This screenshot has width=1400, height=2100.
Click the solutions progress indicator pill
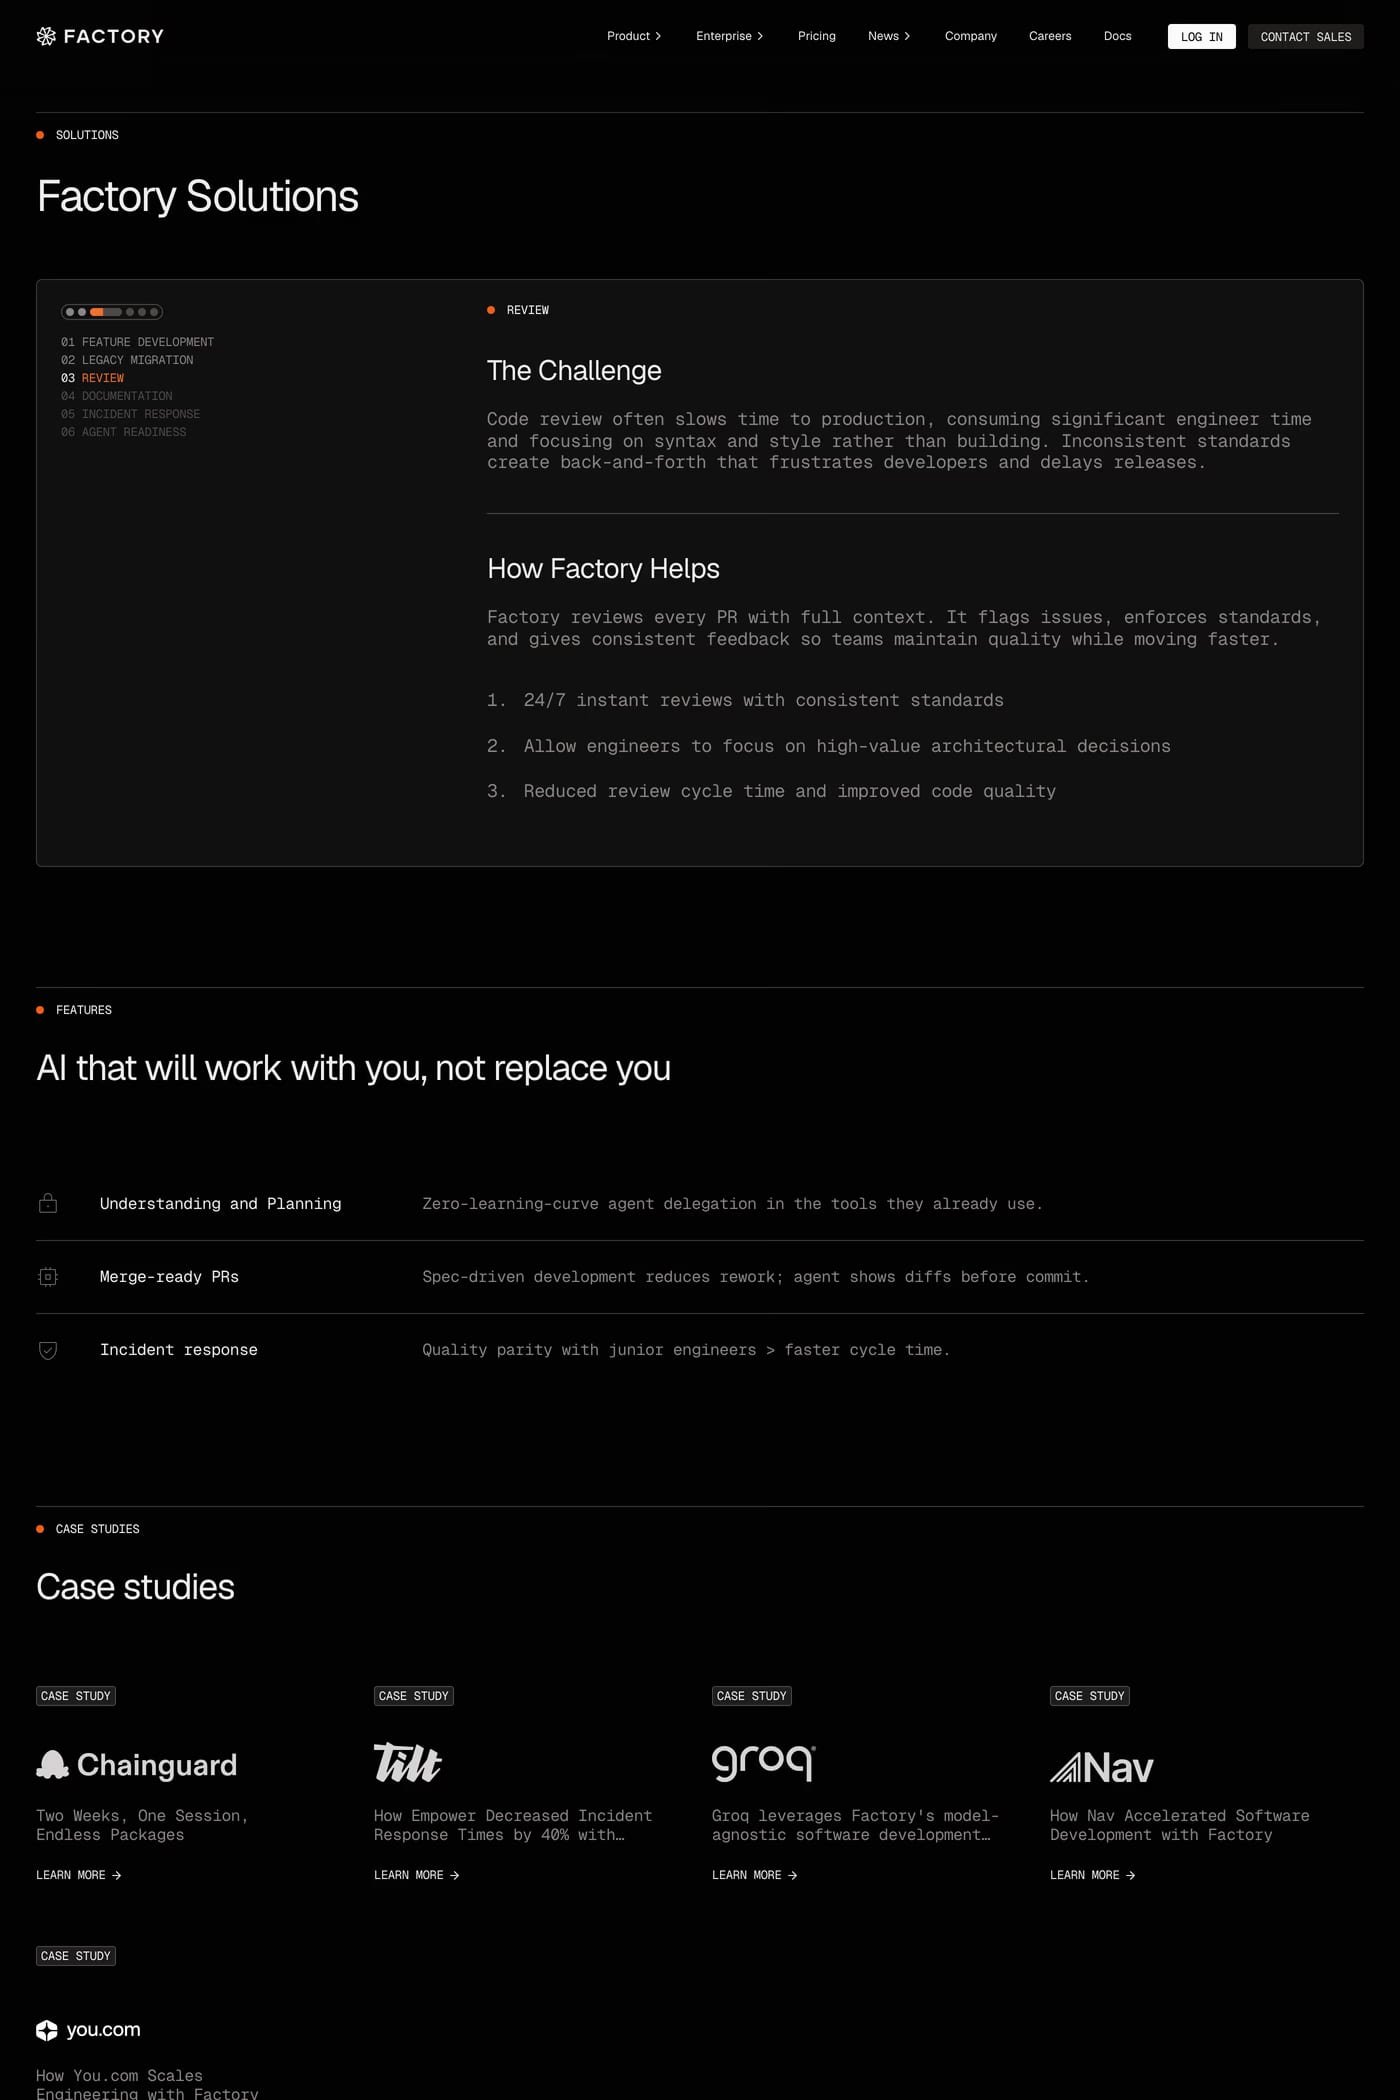(112, 312)
